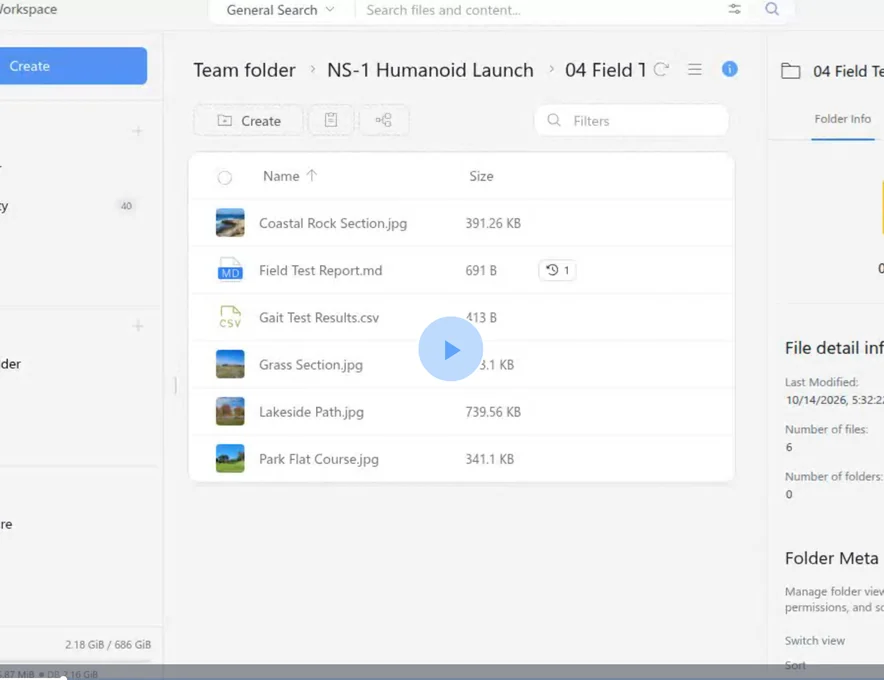The height and width of the screenshot is (680, 884).
Task: Switch to the Folder Info tab
Action: tap(842, 119)
